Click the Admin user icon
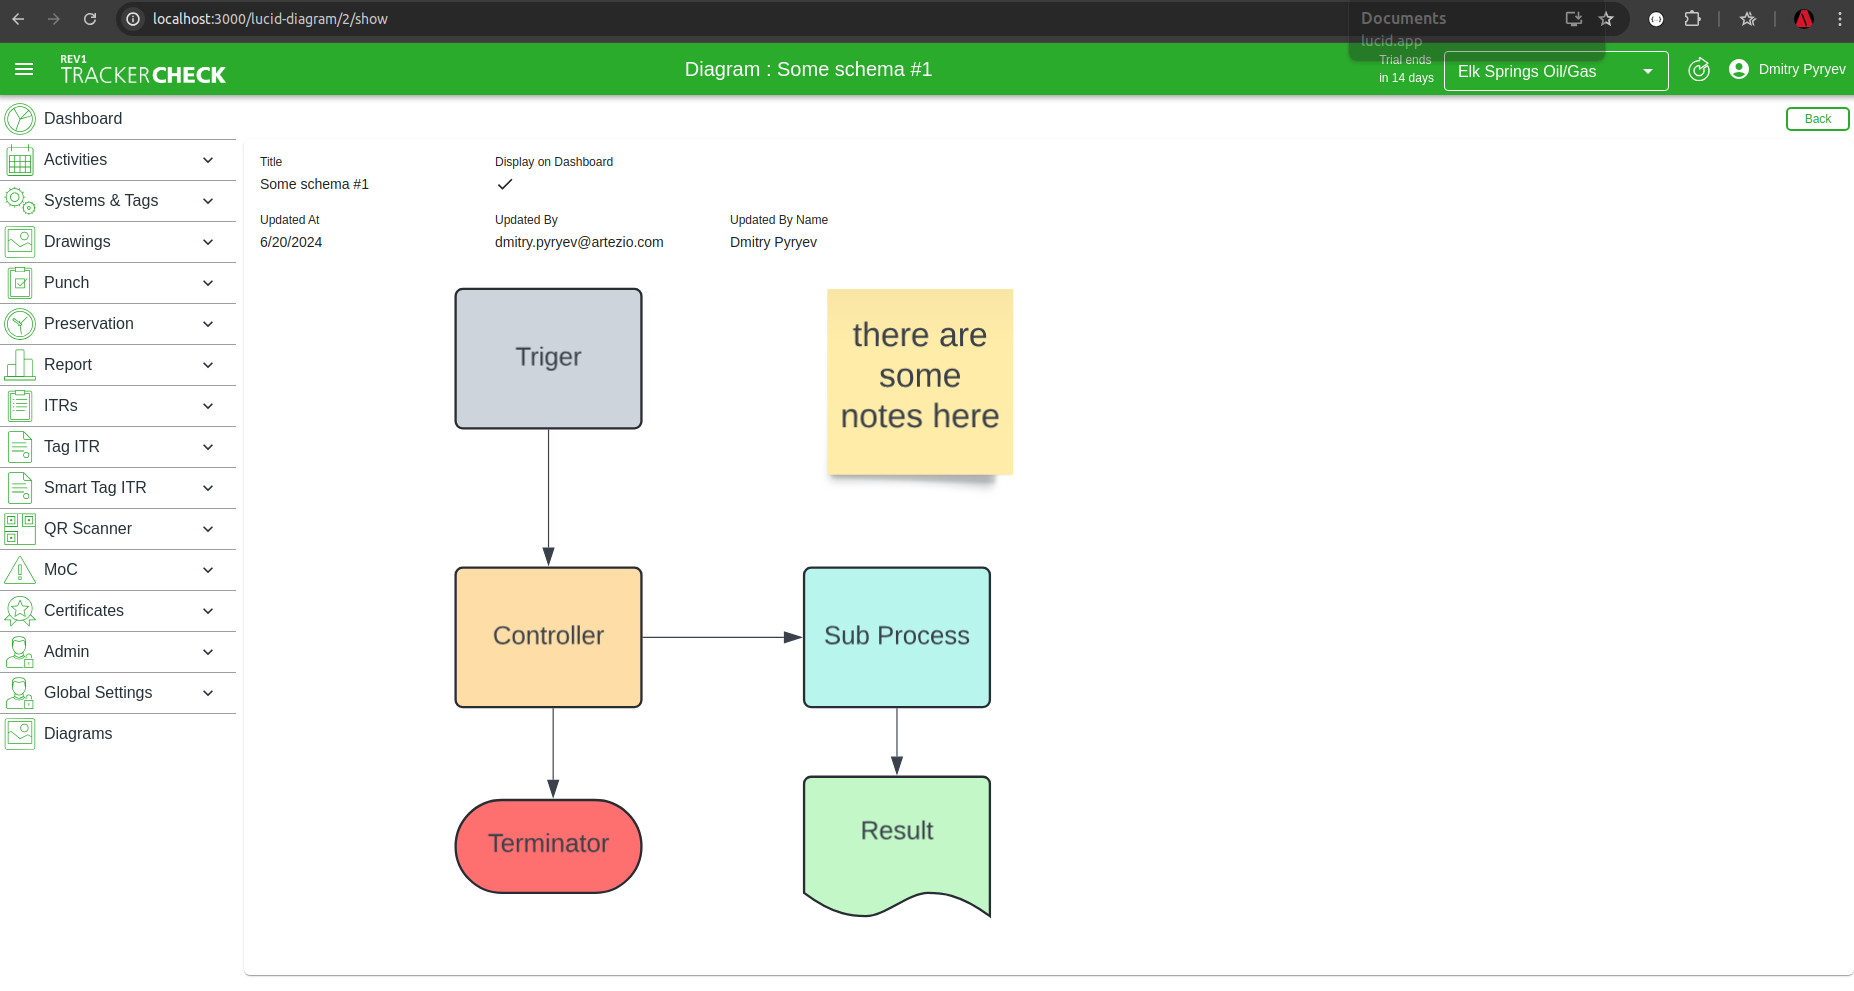The height and width of the screenshot is (991, 1854). [x=20, y=652]
